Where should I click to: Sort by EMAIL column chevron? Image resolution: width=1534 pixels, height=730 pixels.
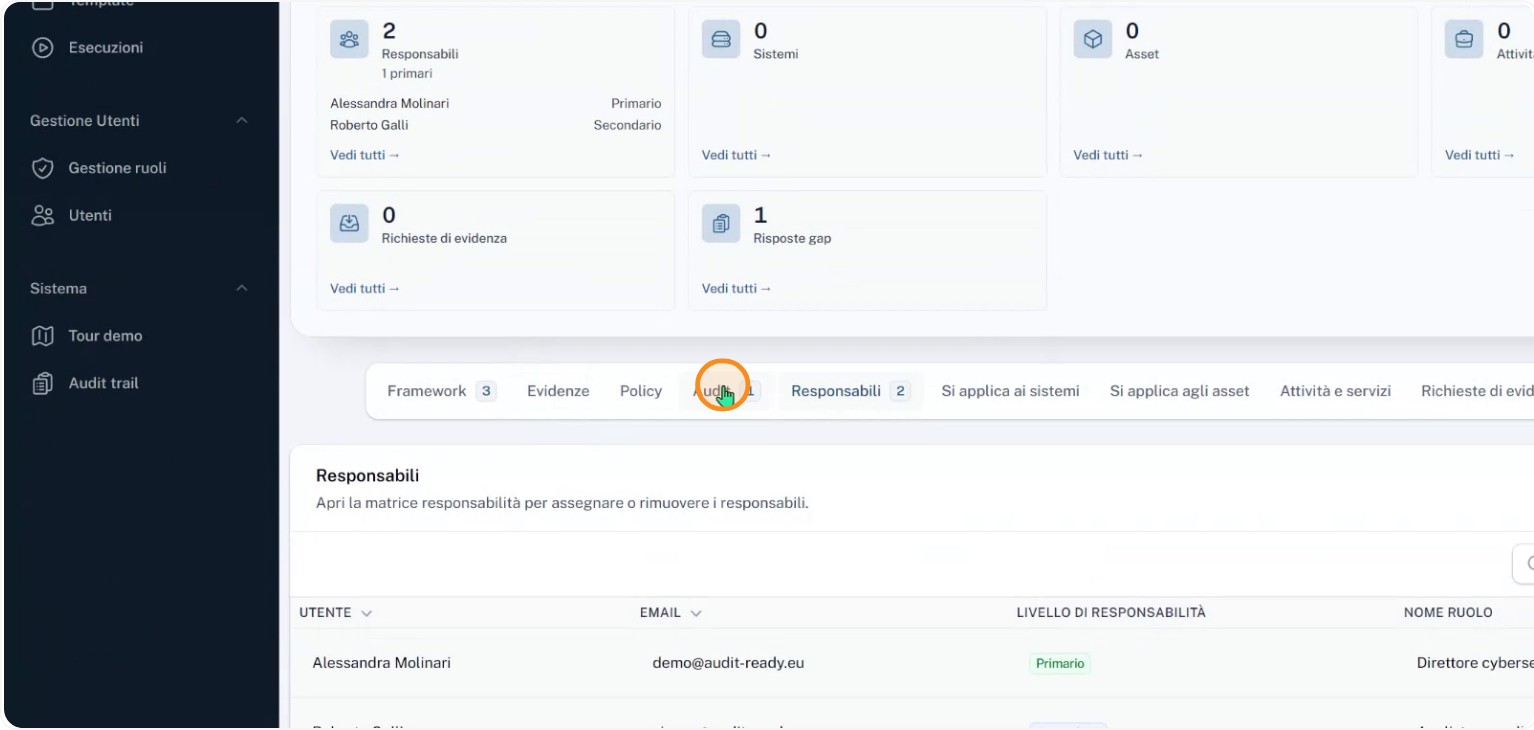click(696, 613)
